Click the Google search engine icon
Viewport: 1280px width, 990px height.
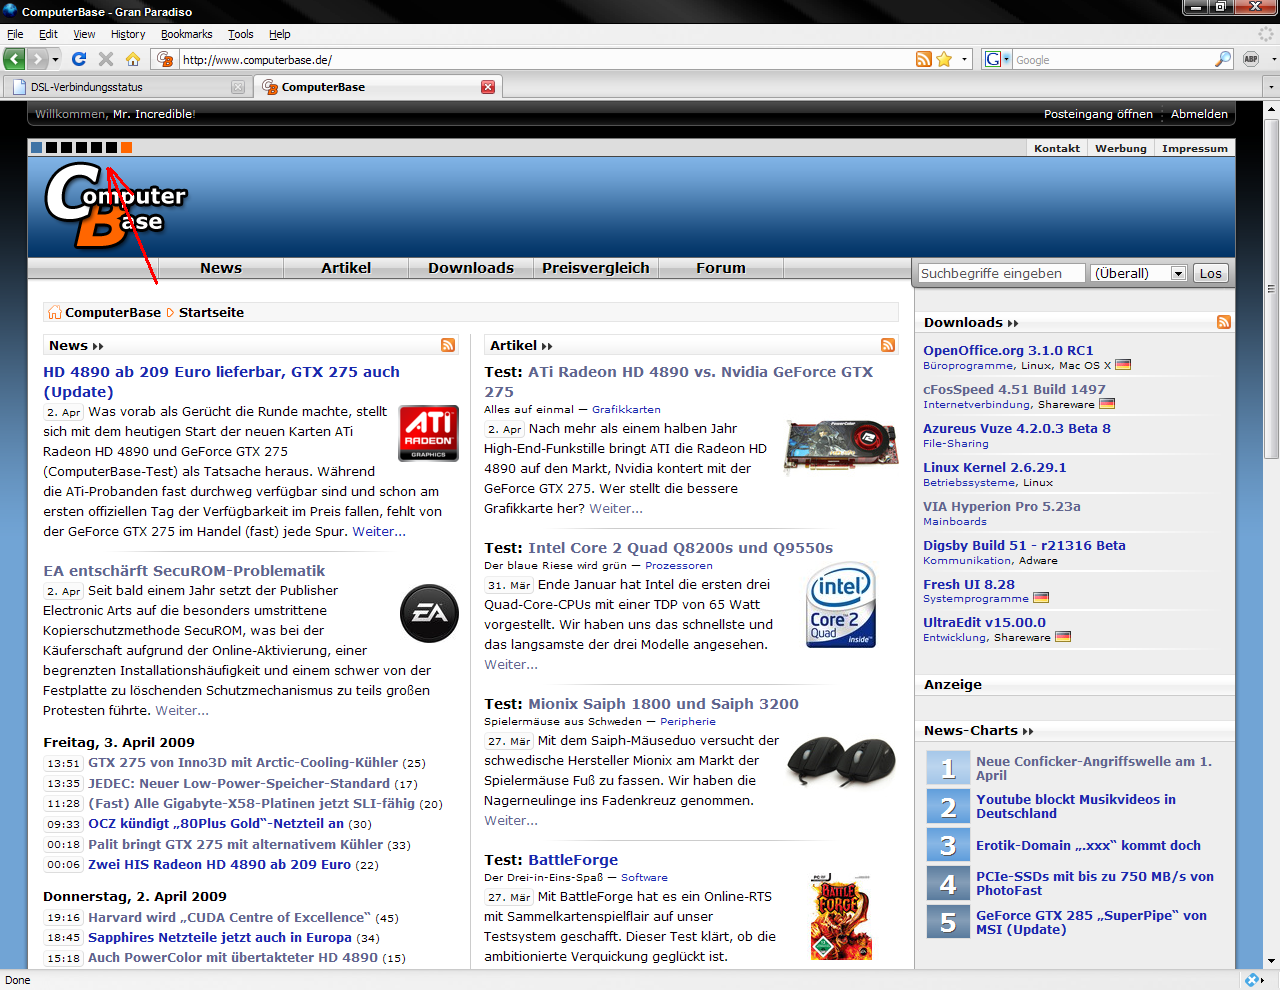(992, 60)
